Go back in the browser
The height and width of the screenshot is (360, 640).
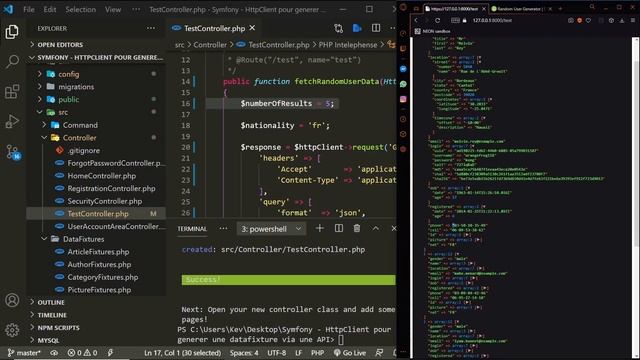[416, 20]
